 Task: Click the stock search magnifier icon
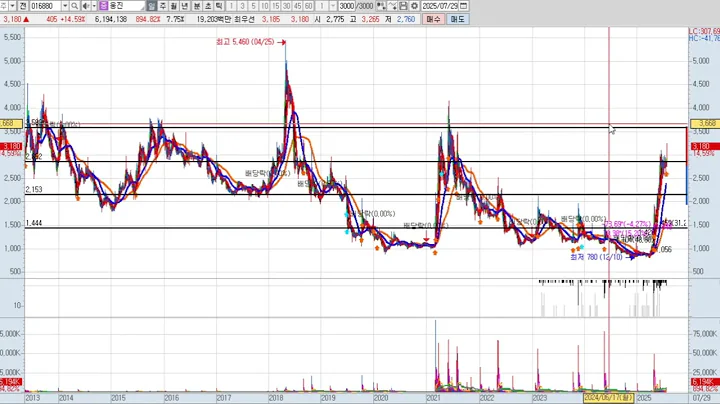point(74,6)
